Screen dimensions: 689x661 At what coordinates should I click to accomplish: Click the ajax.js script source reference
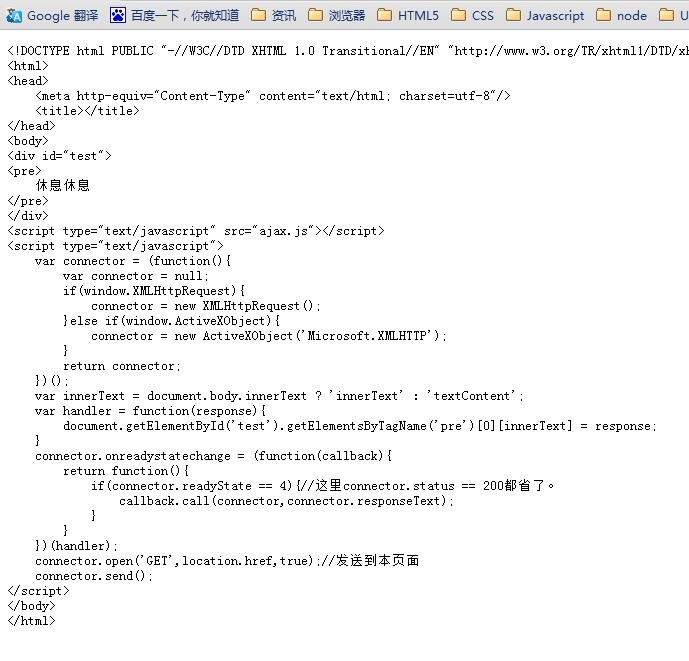285,231
